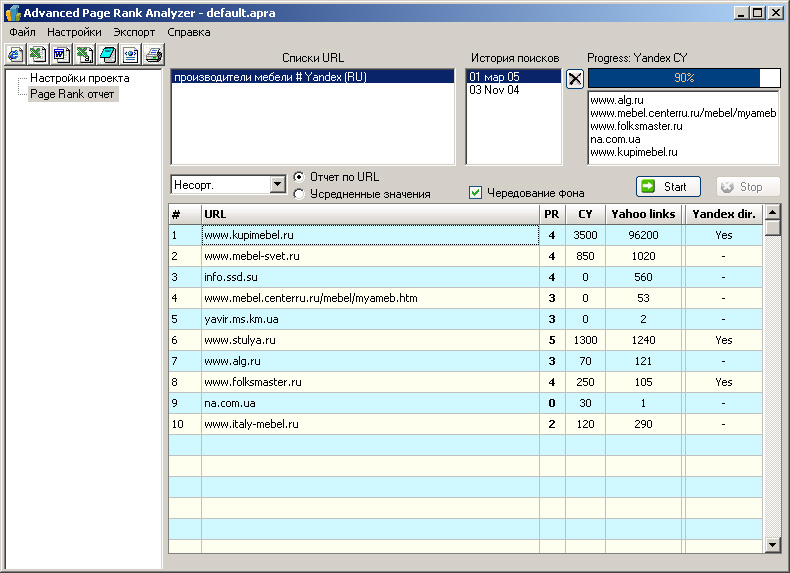Select the yavir.ms.km.ua URL cell

(370, 319)
